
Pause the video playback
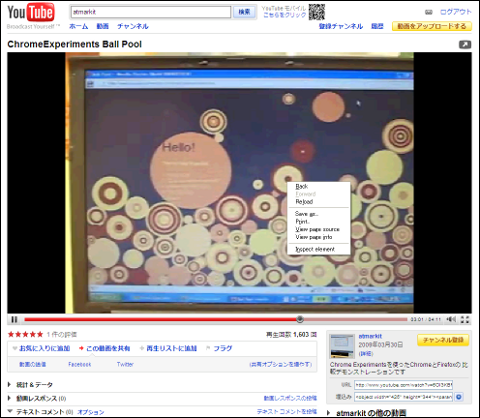point(14,320)
